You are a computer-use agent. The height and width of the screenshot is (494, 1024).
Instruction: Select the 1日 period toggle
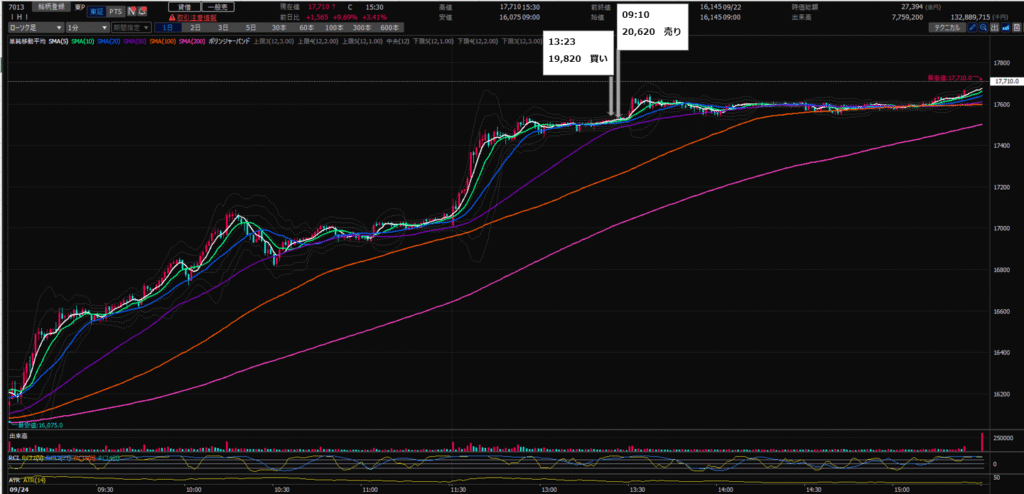[167, 29]
